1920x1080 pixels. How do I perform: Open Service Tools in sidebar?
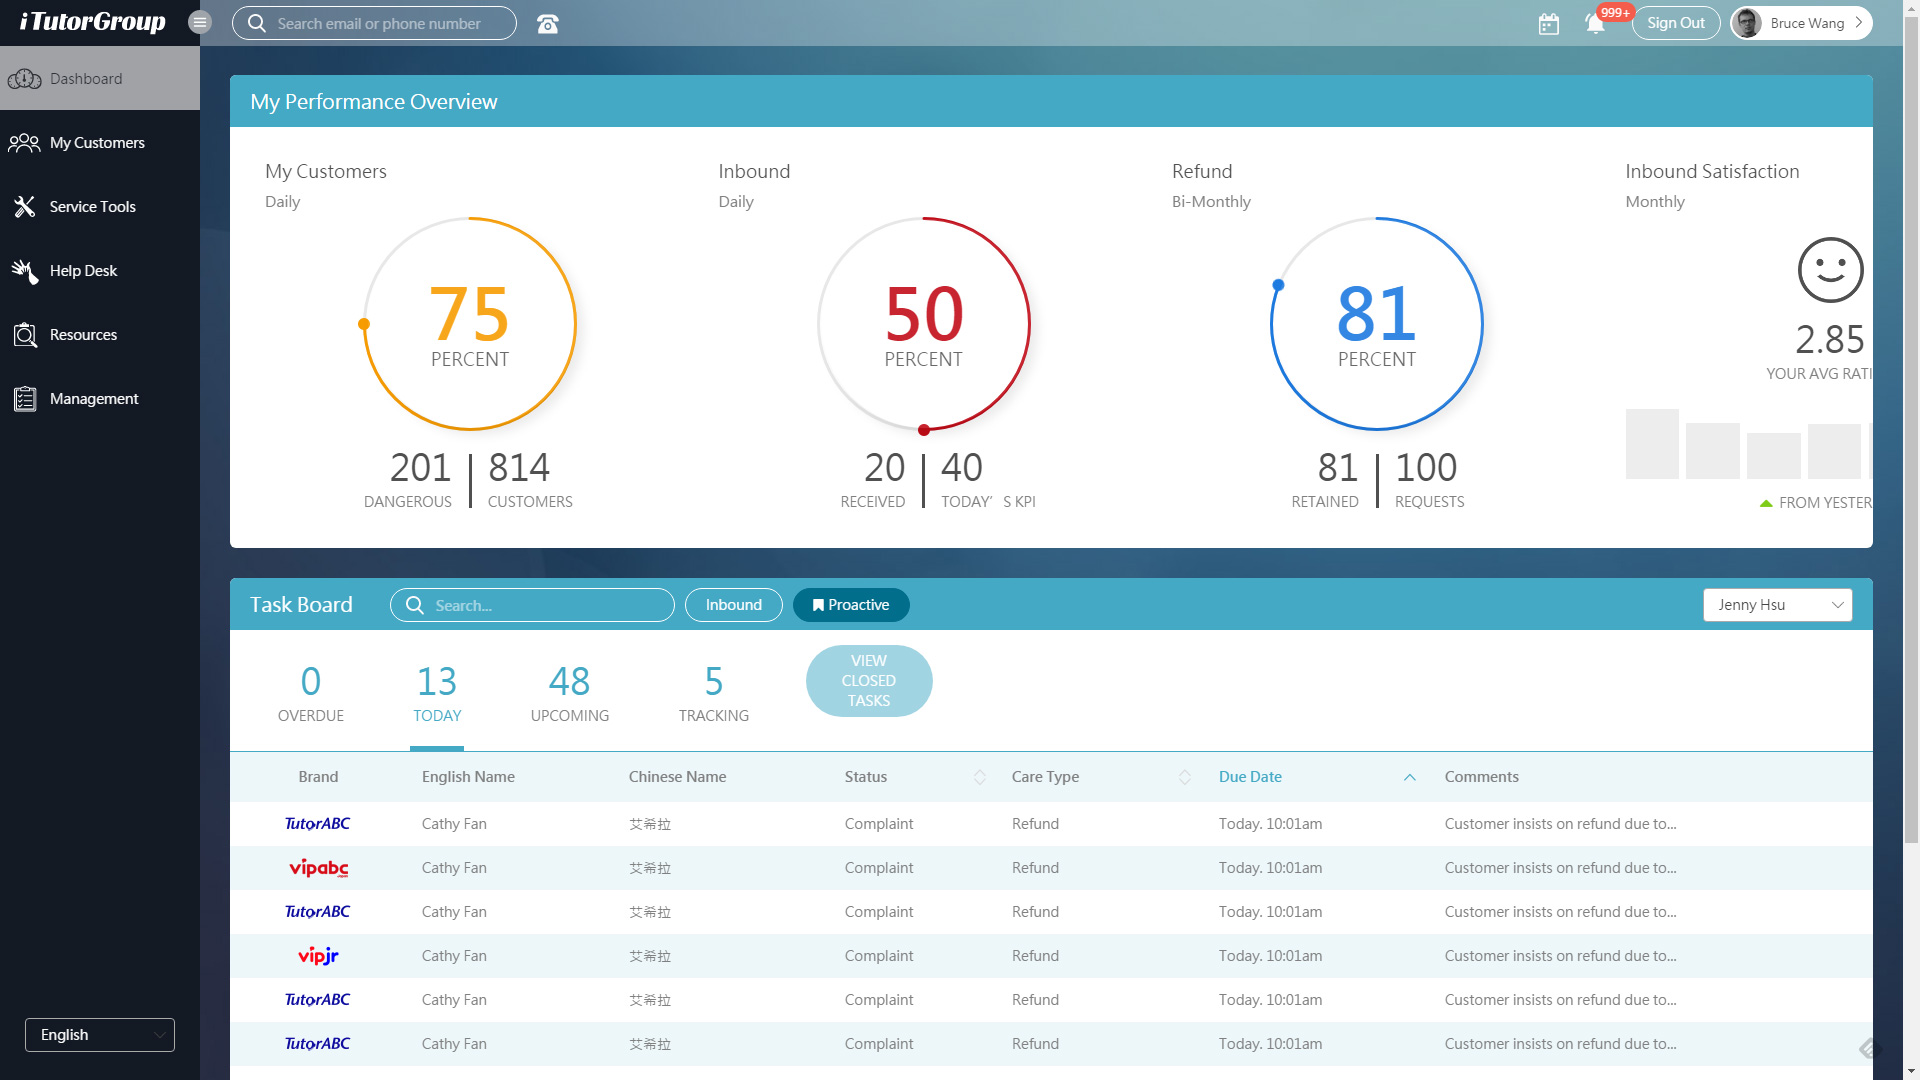[x=92, y=207]
